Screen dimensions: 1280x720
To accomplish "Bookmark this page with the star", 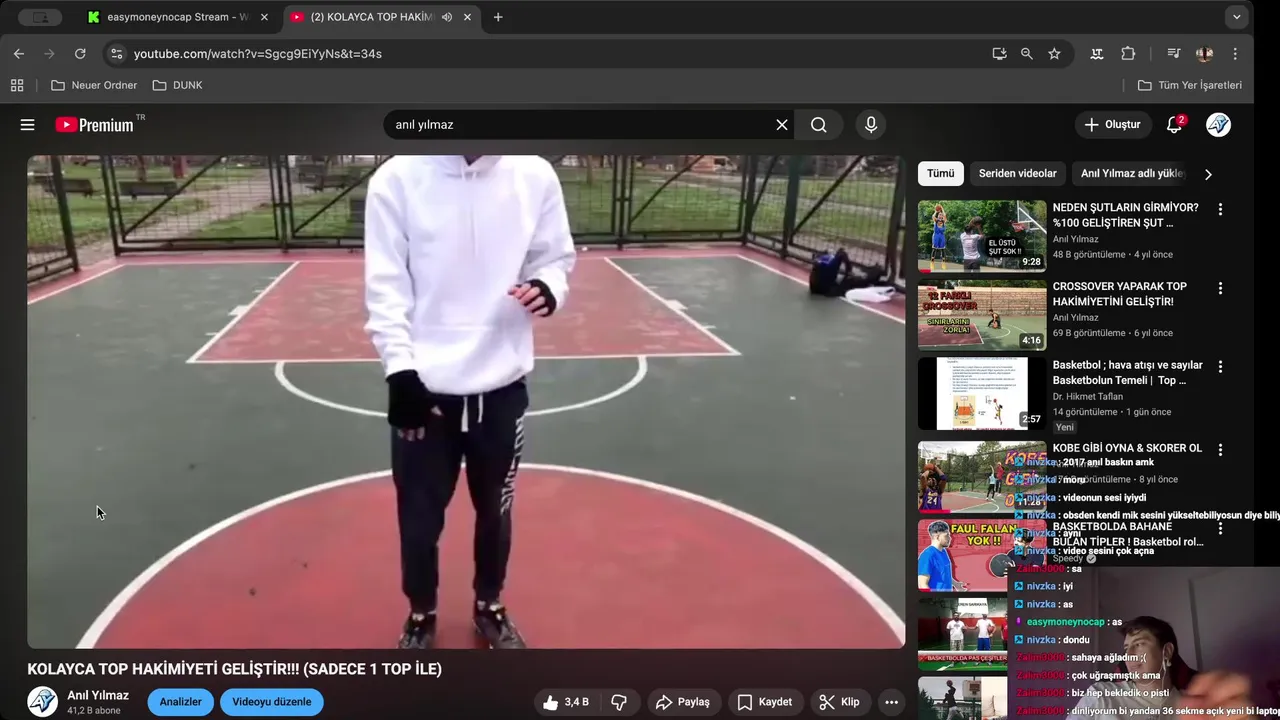I will [1054, 54].
